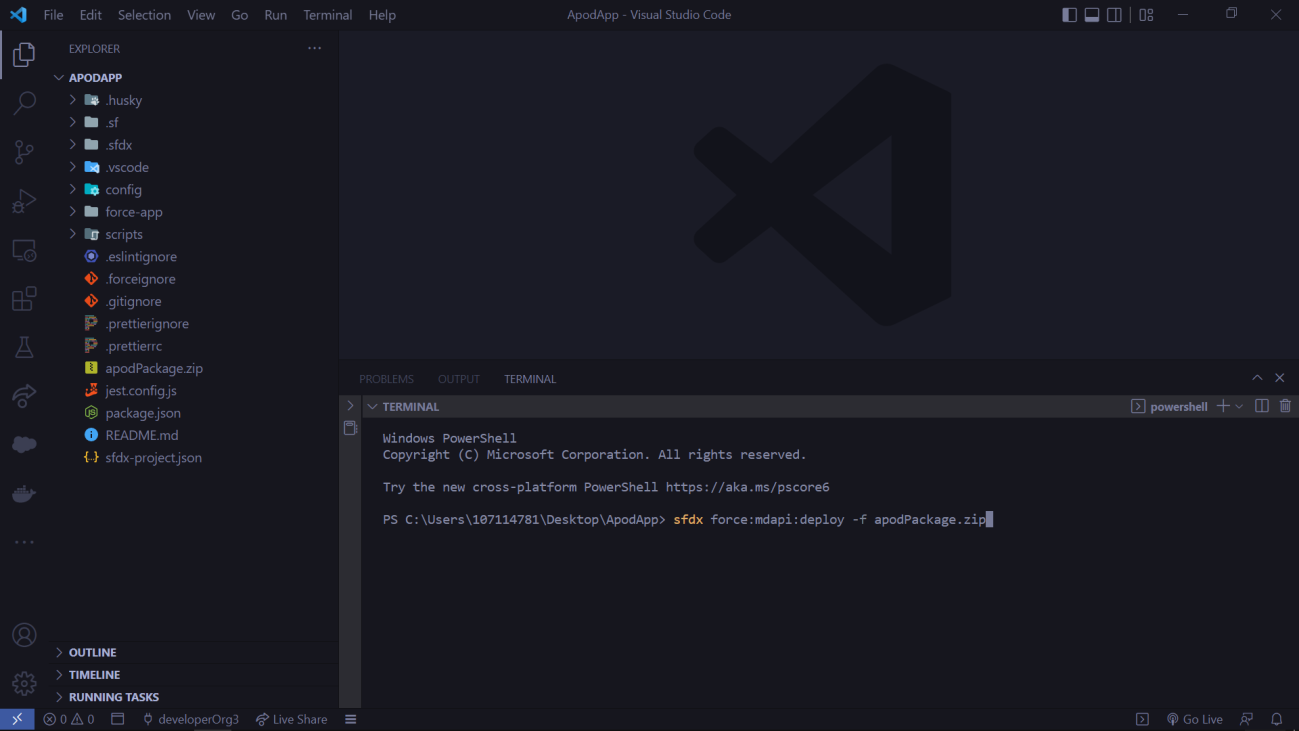1299x731 pixels.
Task: Select the apodPackage.zip file
Action: [152, 368]
